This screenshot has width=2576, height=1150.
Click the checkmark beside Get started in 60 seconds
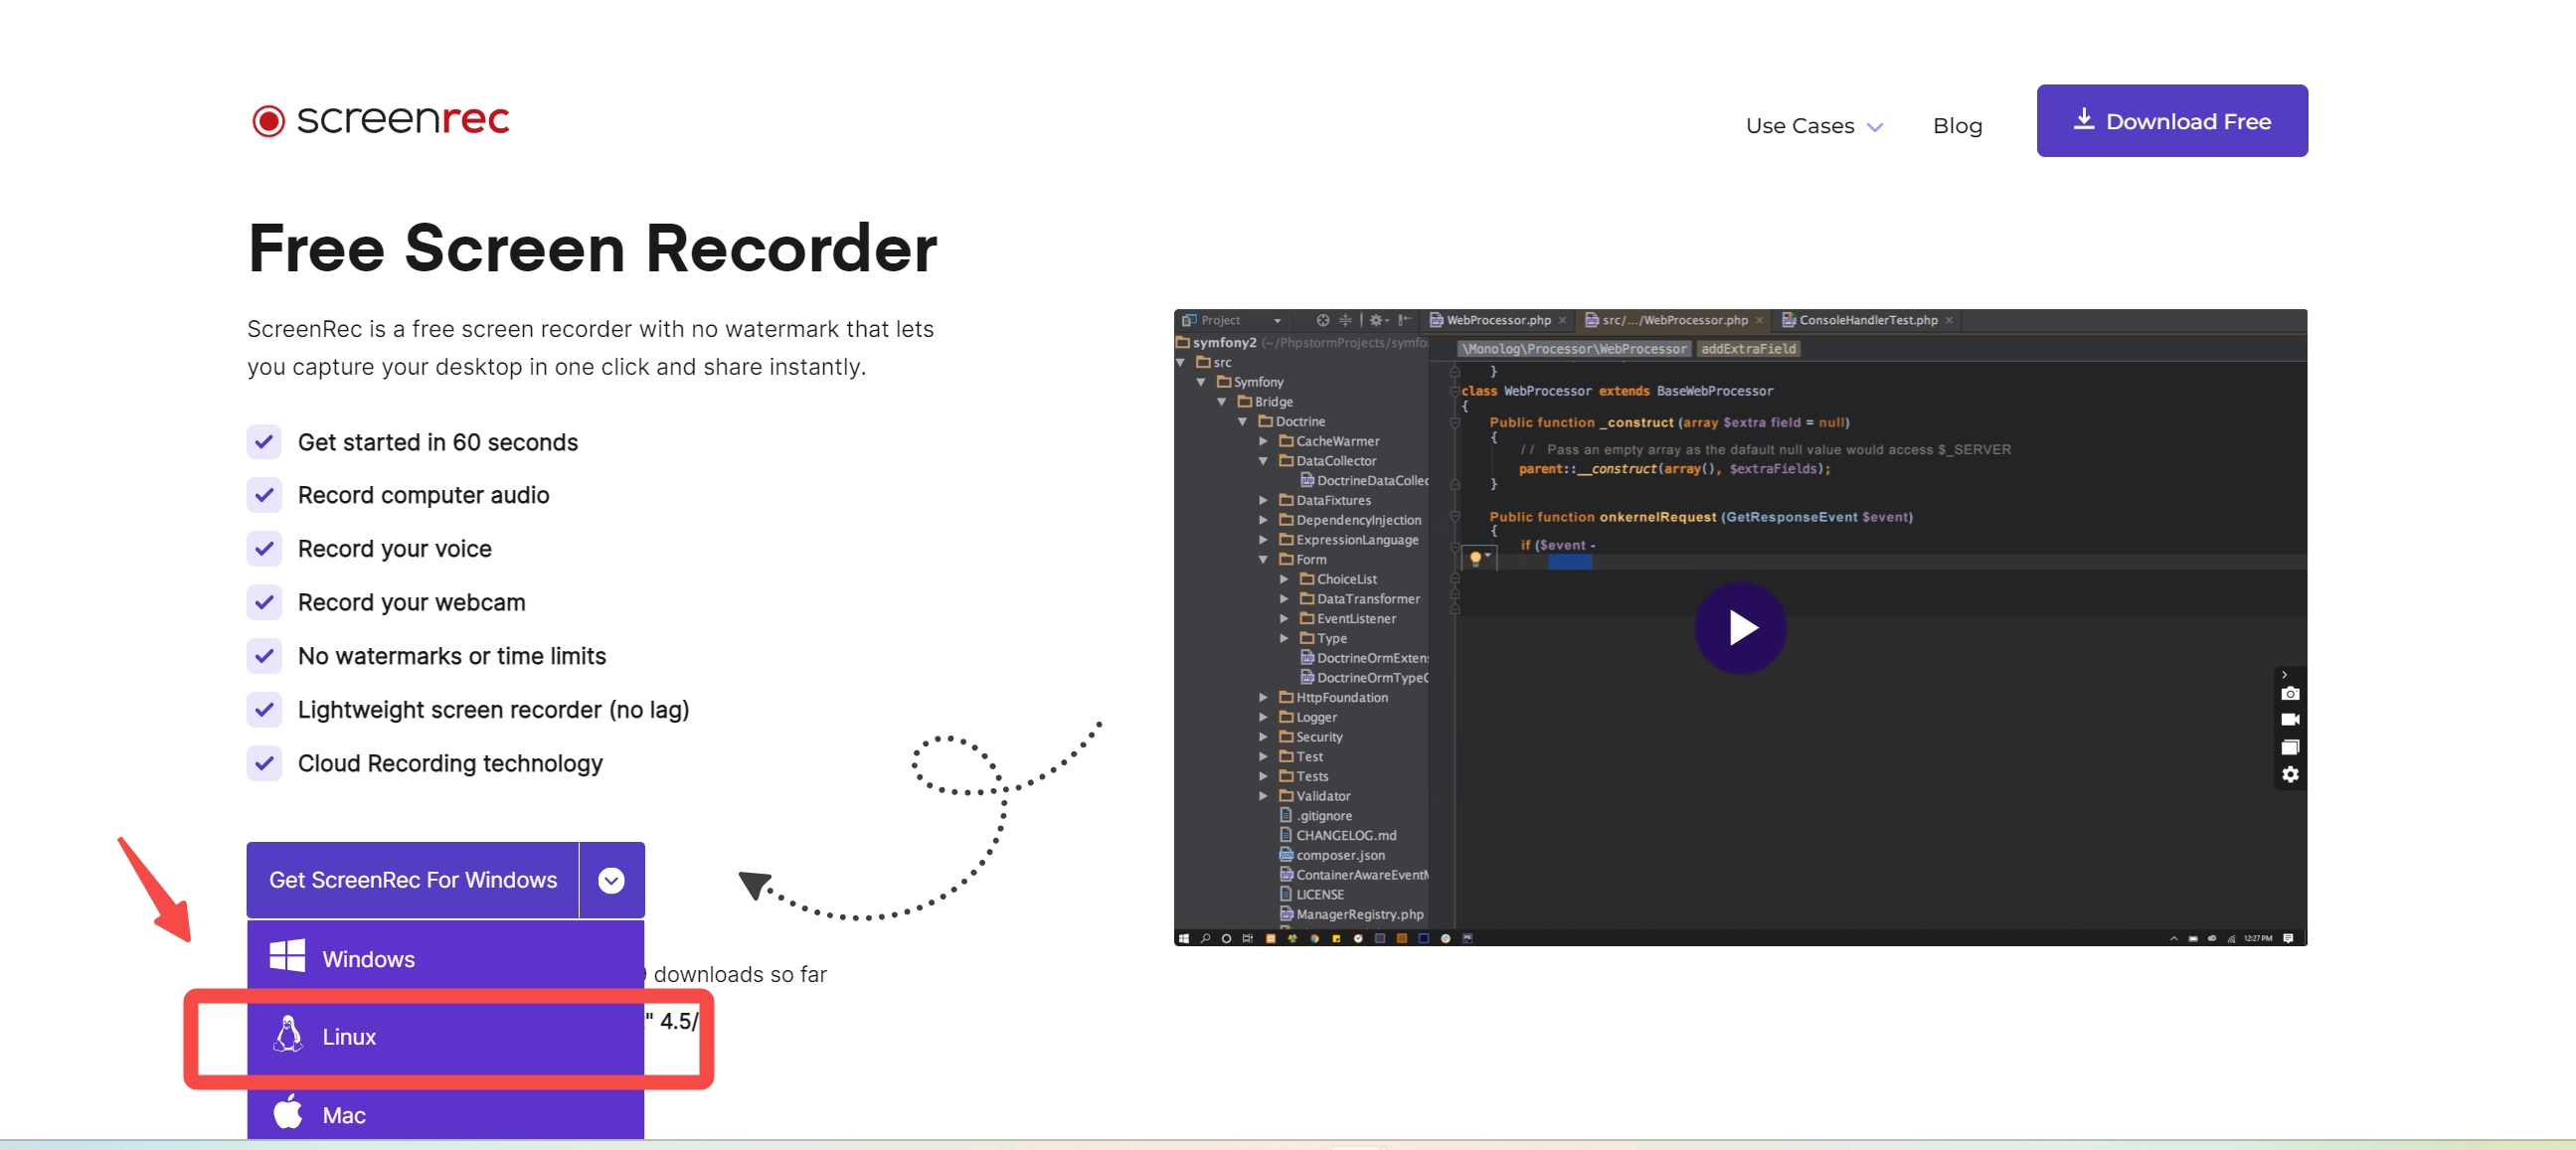(x=264, y=442)
